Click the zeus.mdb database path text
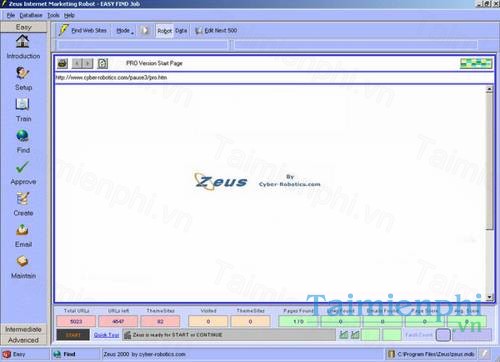 (436, 354)
